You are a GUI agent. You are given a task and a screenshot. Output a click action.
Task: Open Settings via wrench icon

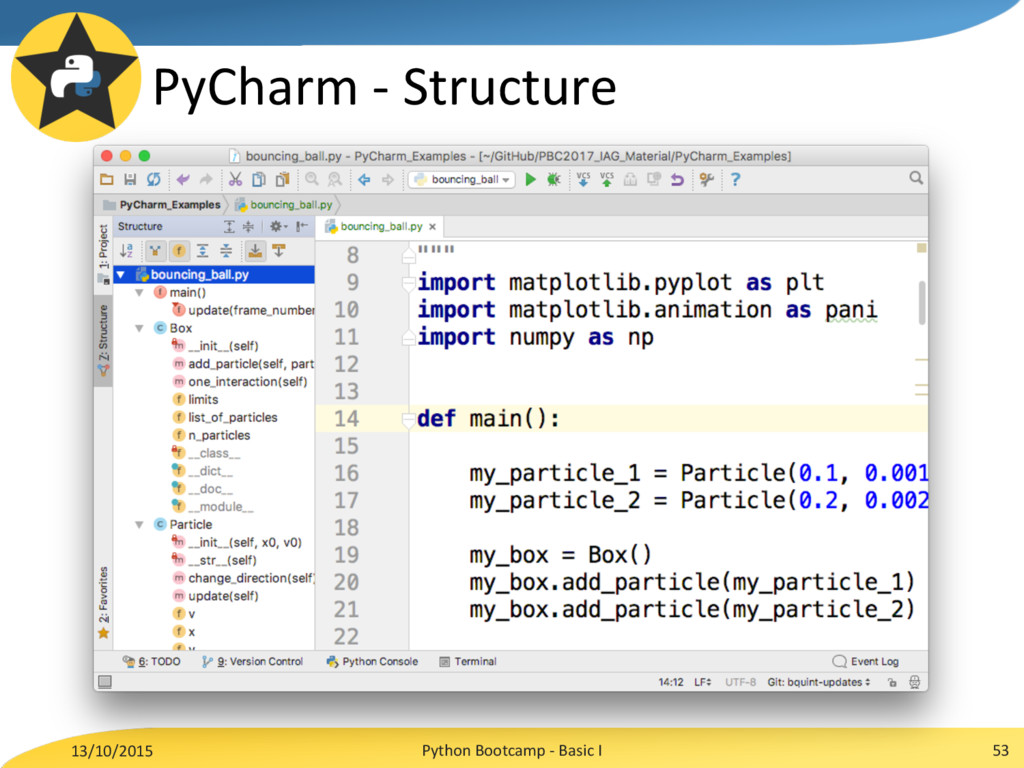tap(706, 180)
